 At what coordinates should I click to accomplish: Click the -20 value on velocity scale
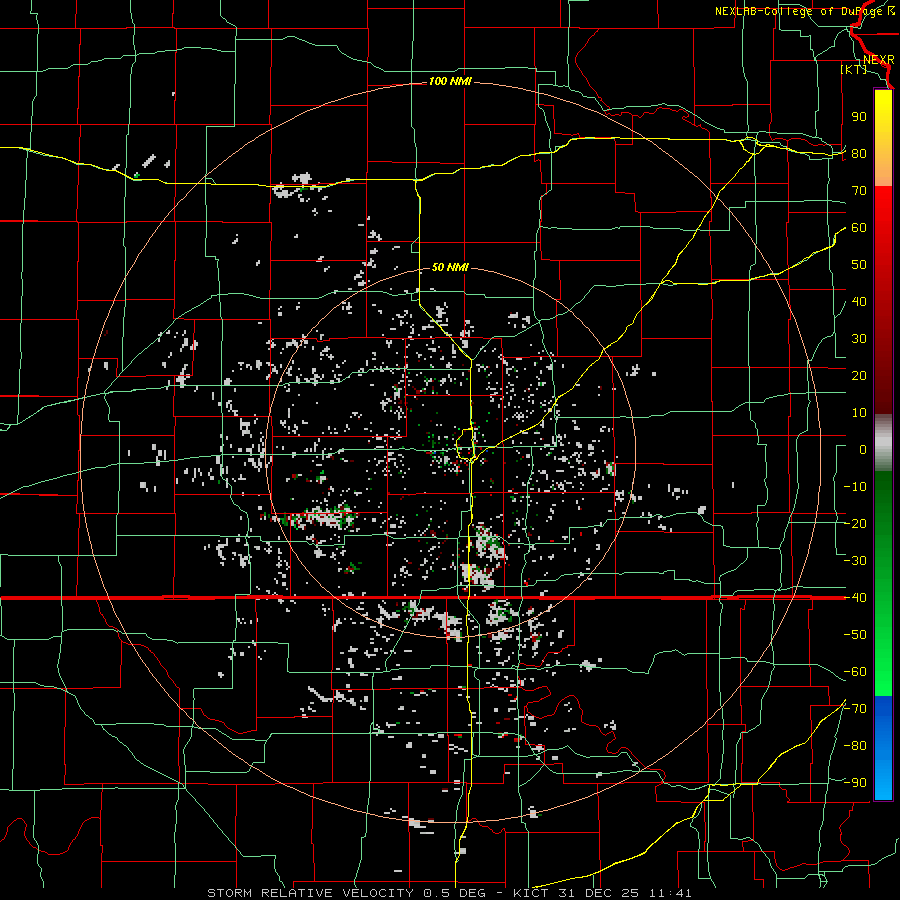pos(855,524)
